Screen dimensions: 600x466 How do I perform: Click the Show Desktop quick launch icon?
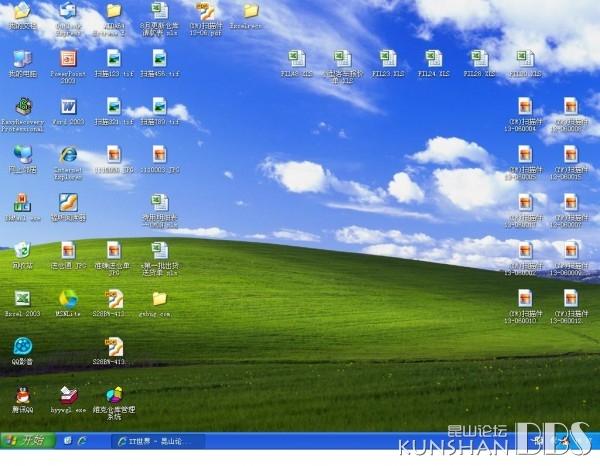pyautogui.click(x=67, y=441)
